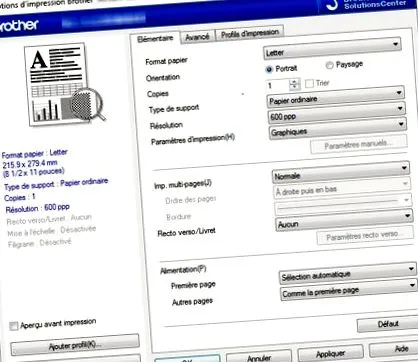Click the Copies spinner arrows
Viewport: 418px width, 362px height.
tap(295, 84)
